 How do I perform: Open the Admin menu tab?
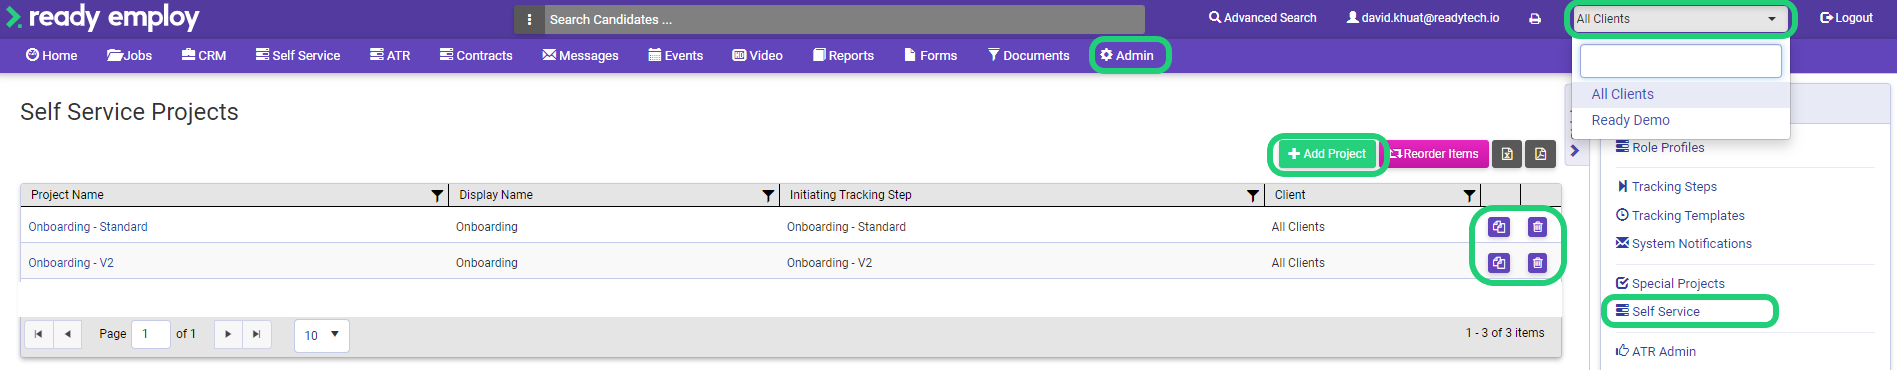pyautogui.click(x=1127, y=55)
